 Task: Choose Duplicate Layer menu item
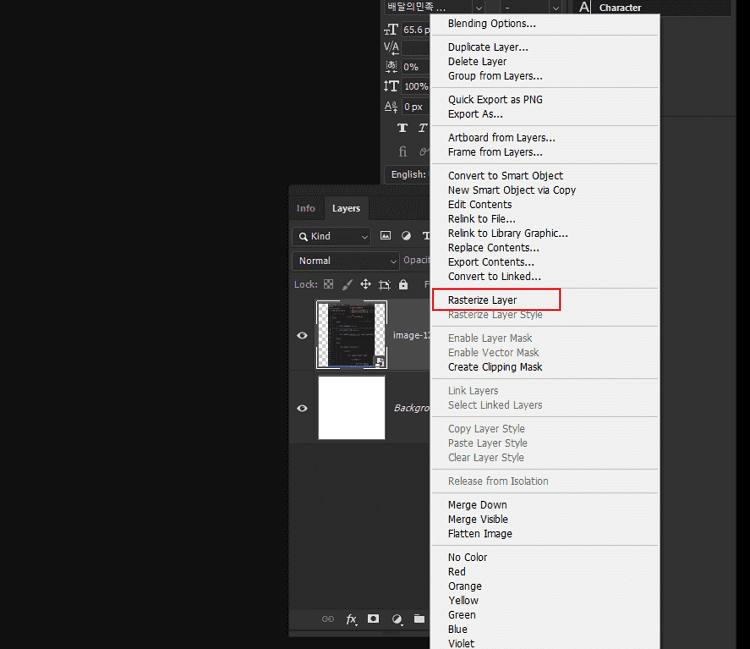545,47
